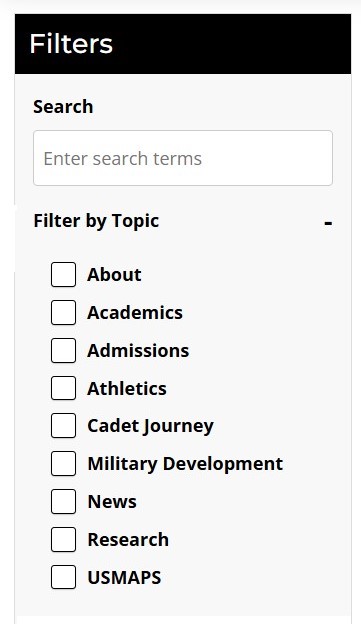Click the Research label text

click(128, 540)
